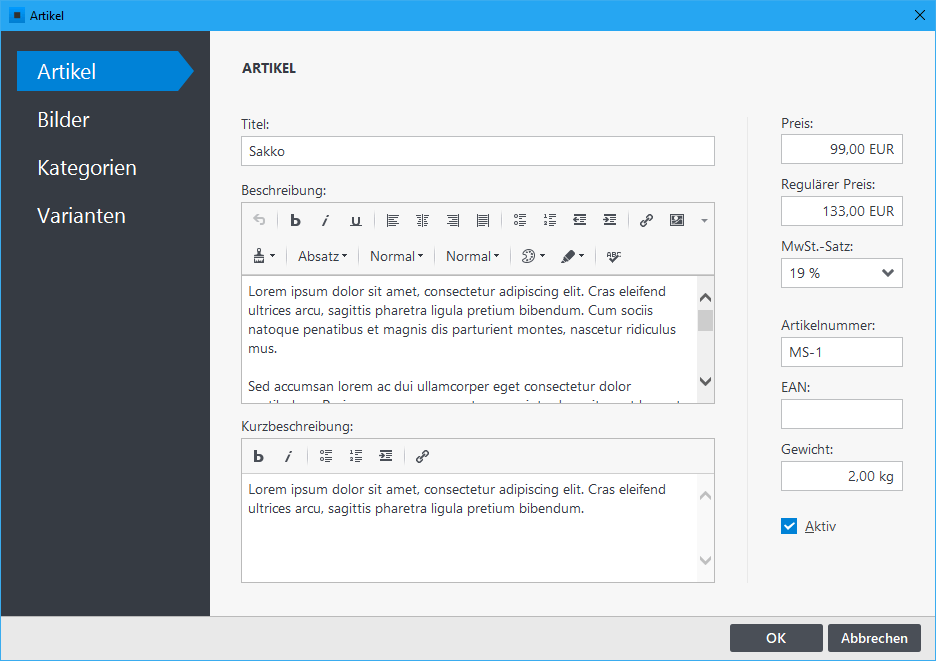The image size is (936, 661).
Task: Switch to the Bilder section
Action: 63,119
